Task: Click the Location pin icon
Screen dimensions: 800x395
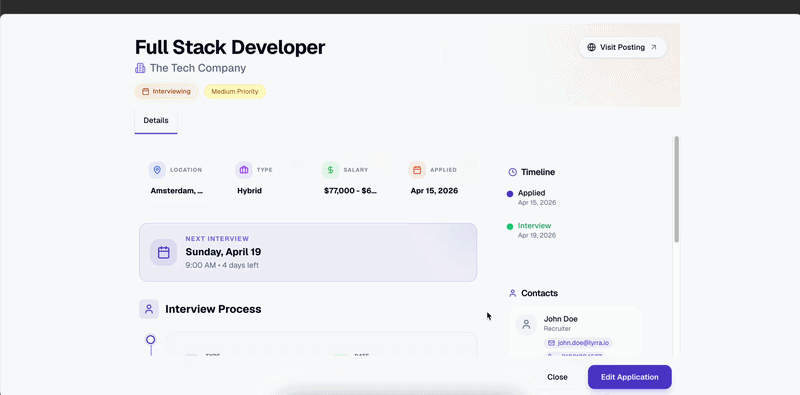Action: tap(157, 170)
